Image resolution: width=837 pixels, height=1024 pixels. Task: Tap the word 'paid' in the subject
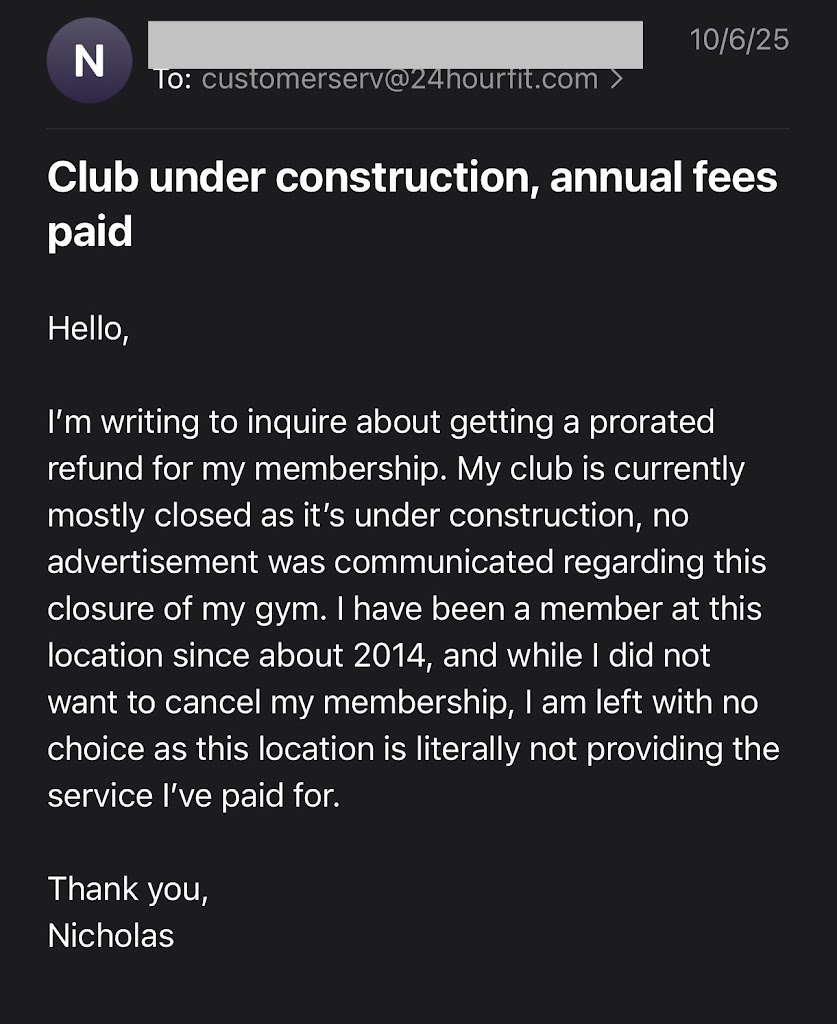[90, 232]
